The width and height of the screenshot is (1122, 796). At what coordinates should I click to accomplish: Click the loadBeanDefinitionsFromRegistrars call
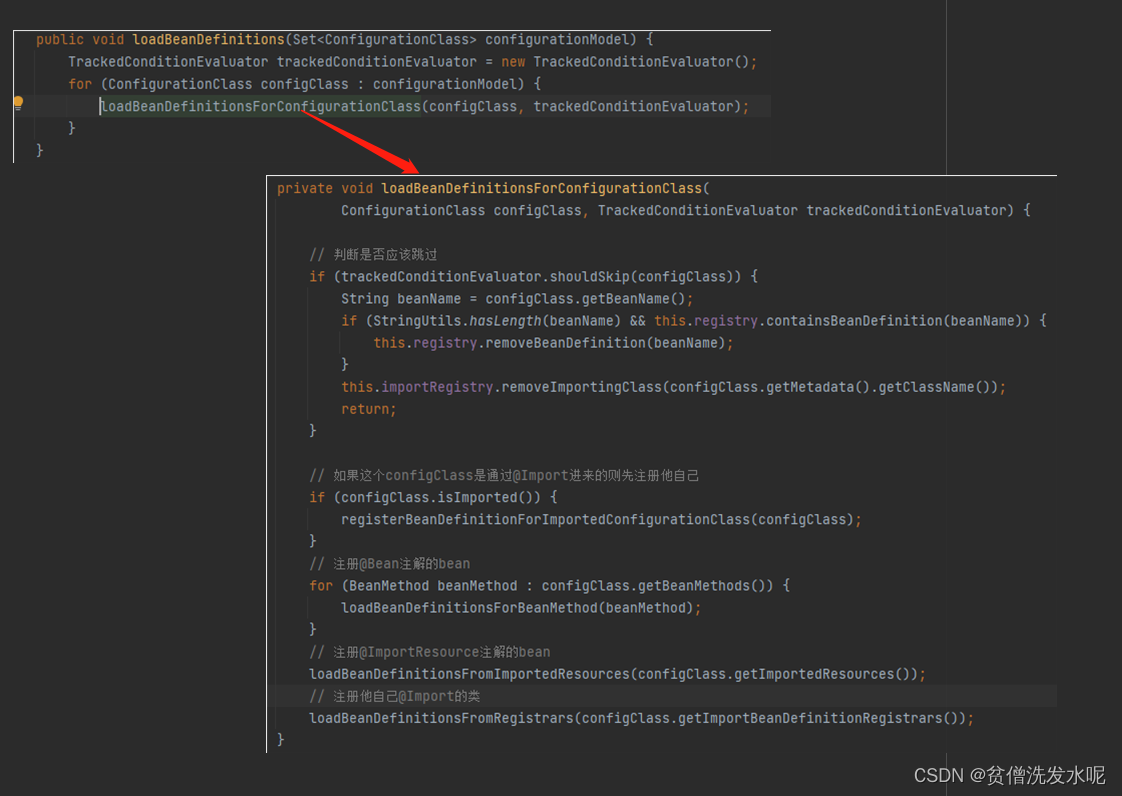pos(442,718)
